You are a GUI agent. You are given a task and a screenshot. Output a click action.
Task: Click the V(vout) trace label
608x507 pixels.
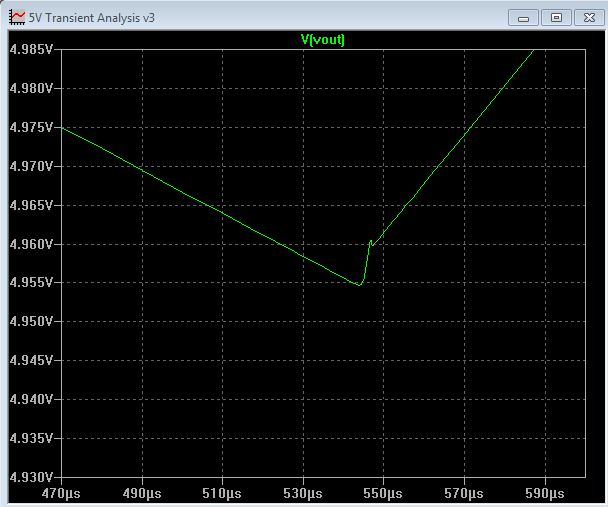[x=323, y=40]
